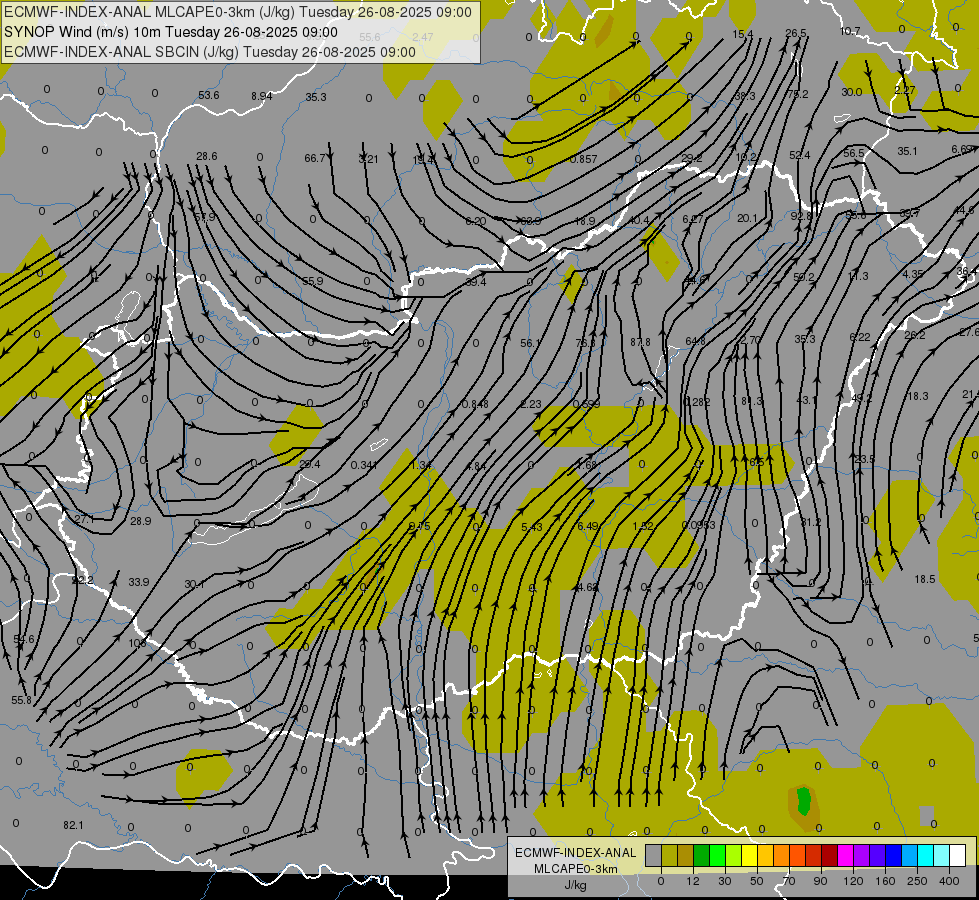Click the J/kg unit label in the legend

click(576, 885)
